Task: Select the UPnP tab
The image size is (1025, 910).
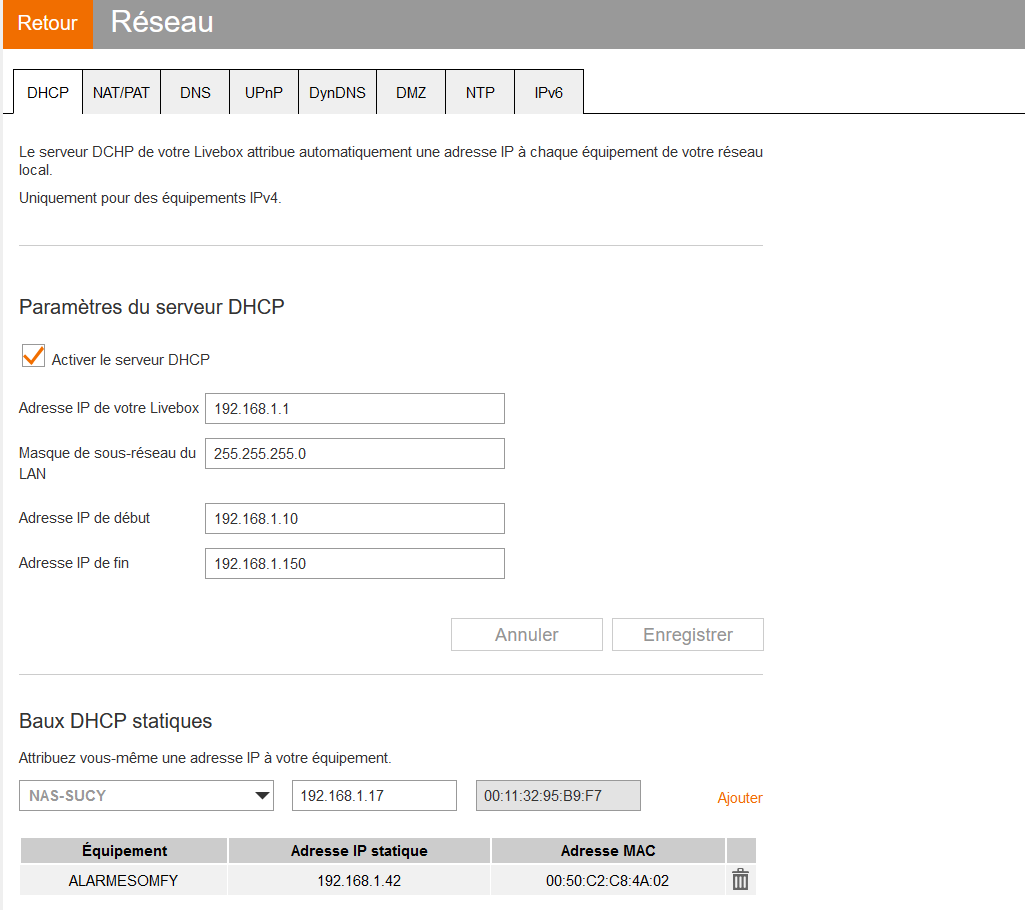Action: pos(264,93)
